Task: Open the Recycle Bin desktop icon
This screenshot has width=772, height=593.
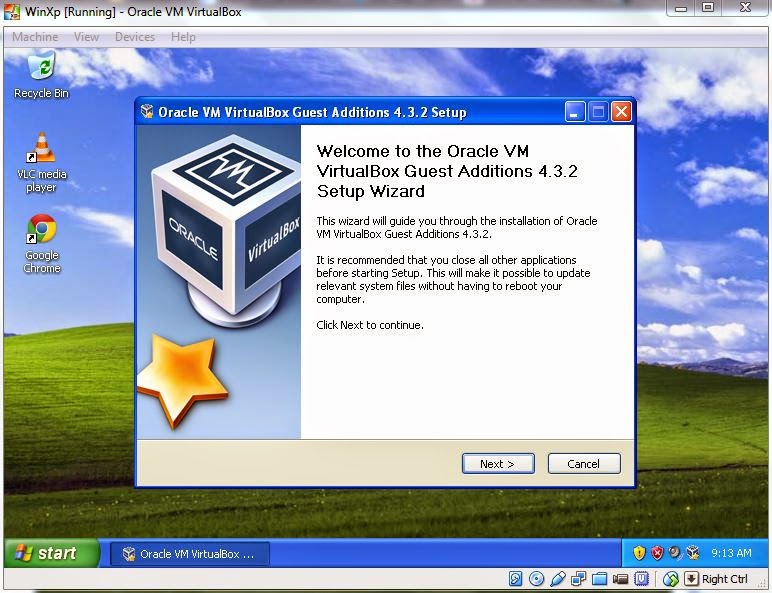Action: (x=41, y=75)
